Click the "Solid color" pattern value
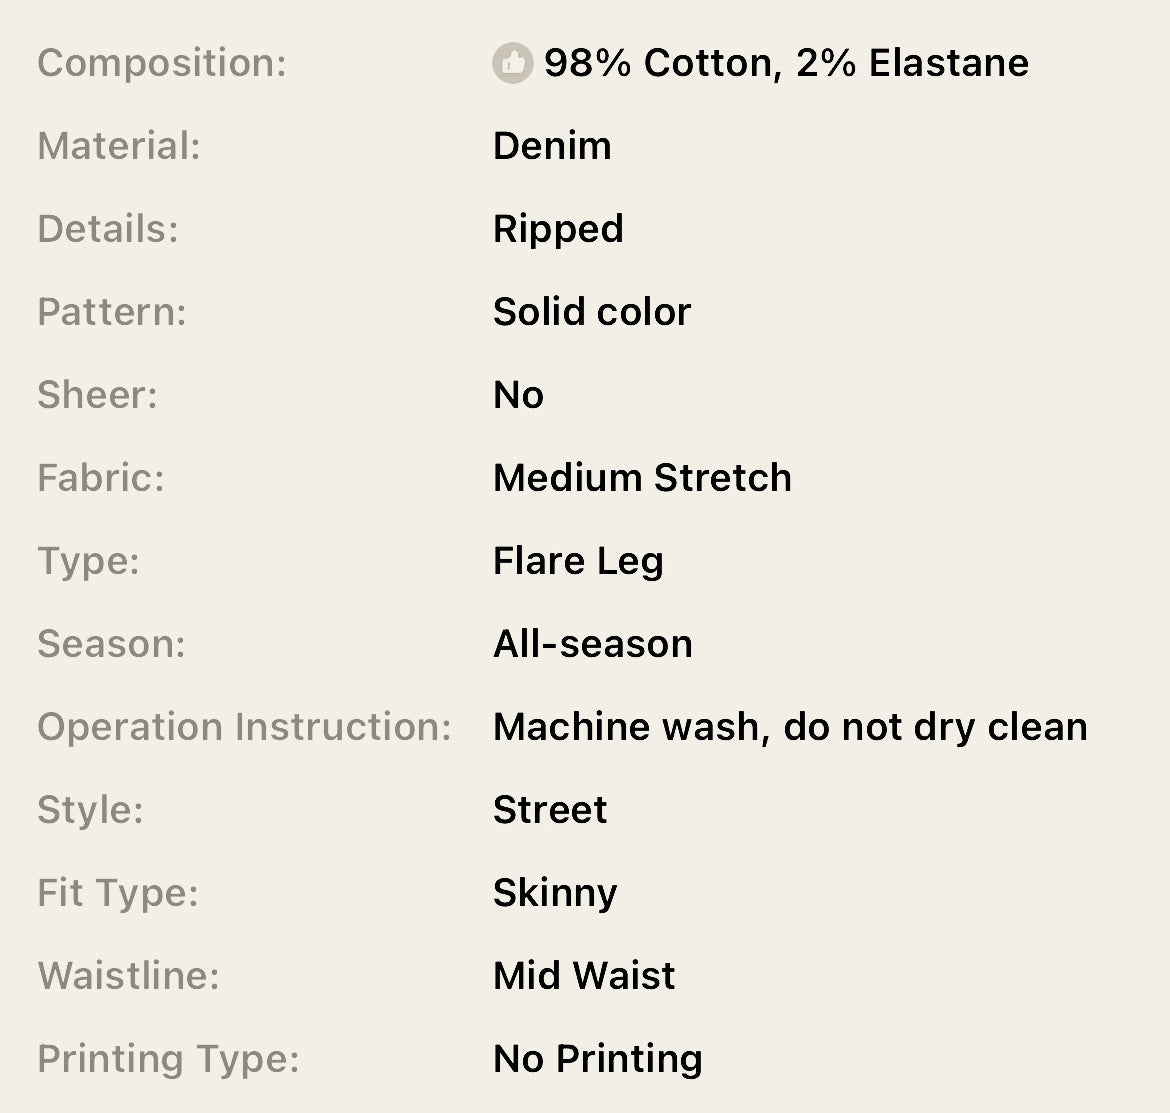Viewport: 1170px width, 1113px height. (592, 312)
